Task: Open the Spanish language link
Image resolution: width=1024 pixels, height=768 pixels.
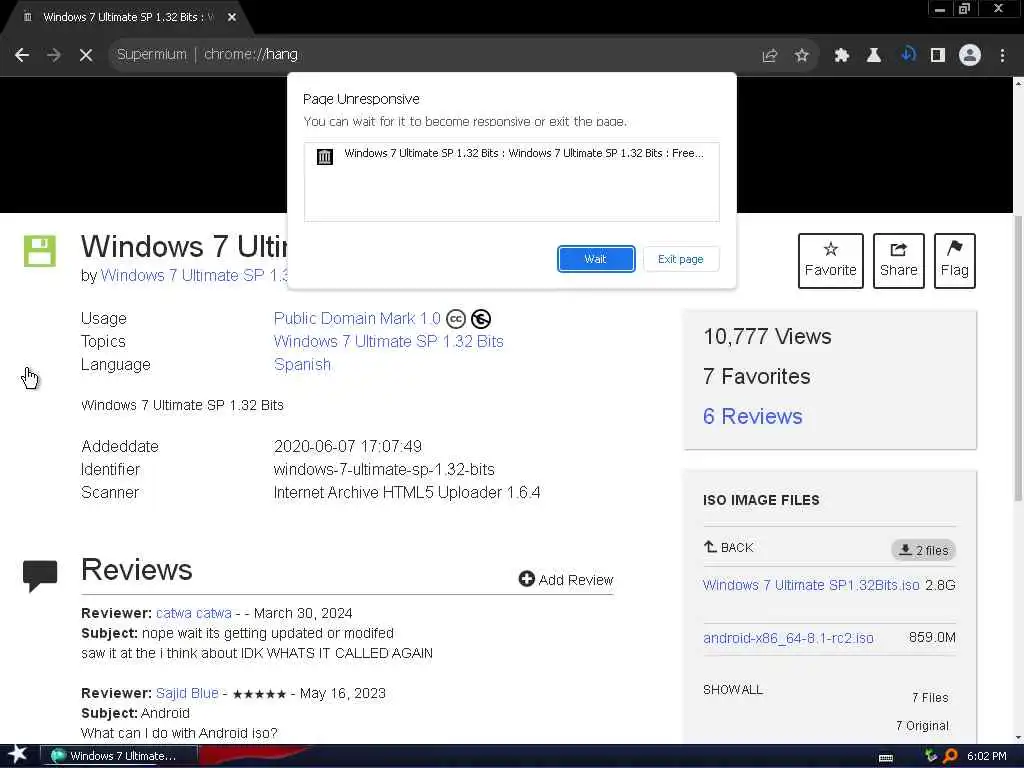Action: (302, 364)
